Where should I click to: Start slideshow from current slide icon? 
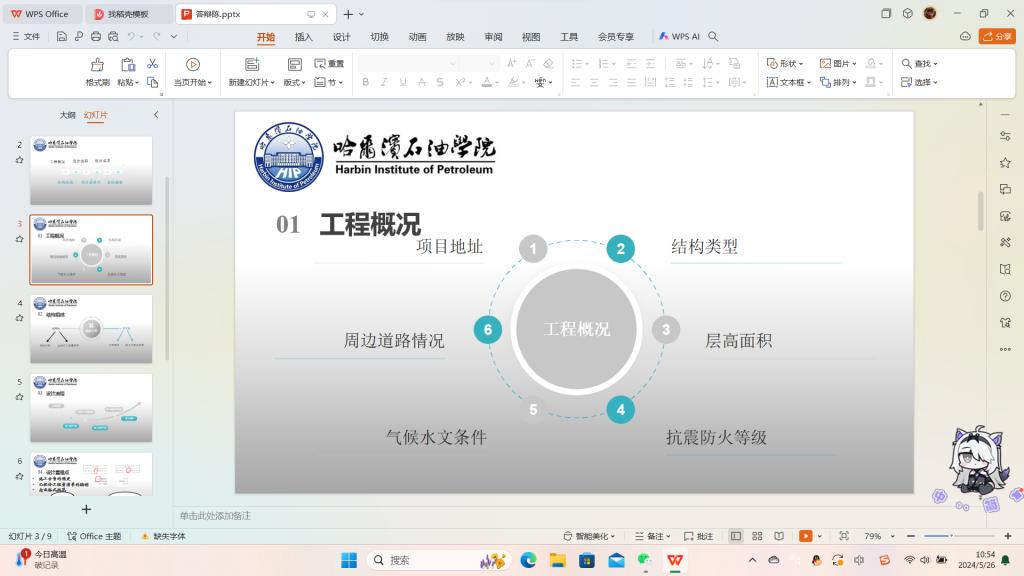[x=193, y=64]
